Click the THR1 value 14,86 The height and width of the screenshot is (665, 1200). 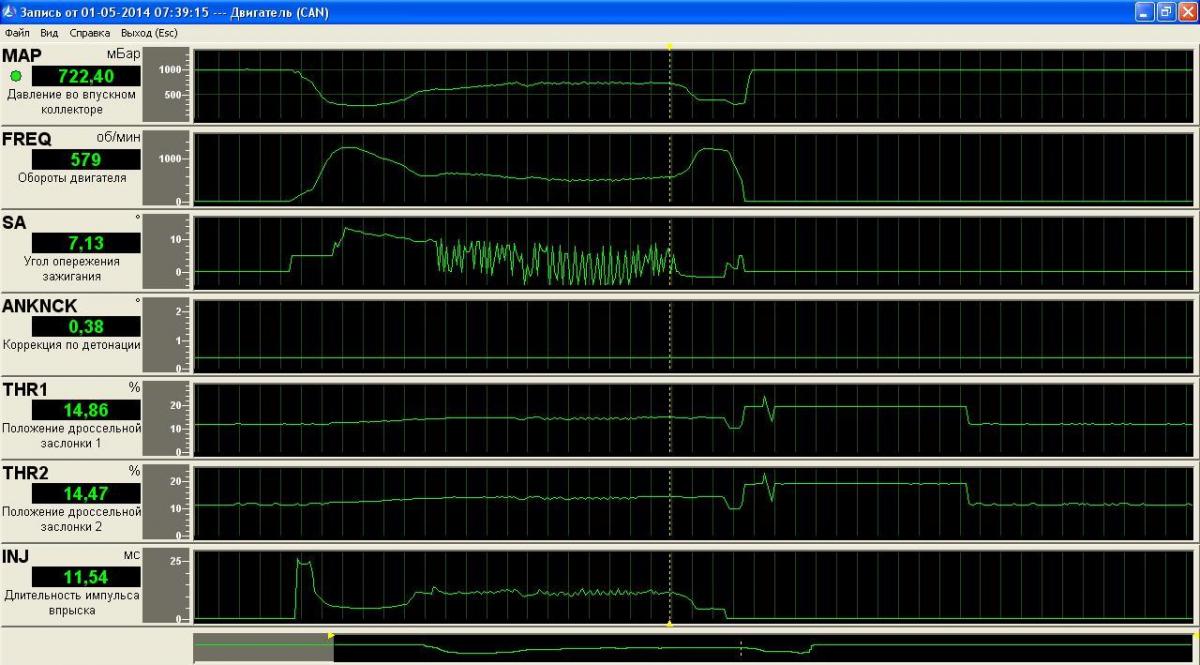click(86, 409)
